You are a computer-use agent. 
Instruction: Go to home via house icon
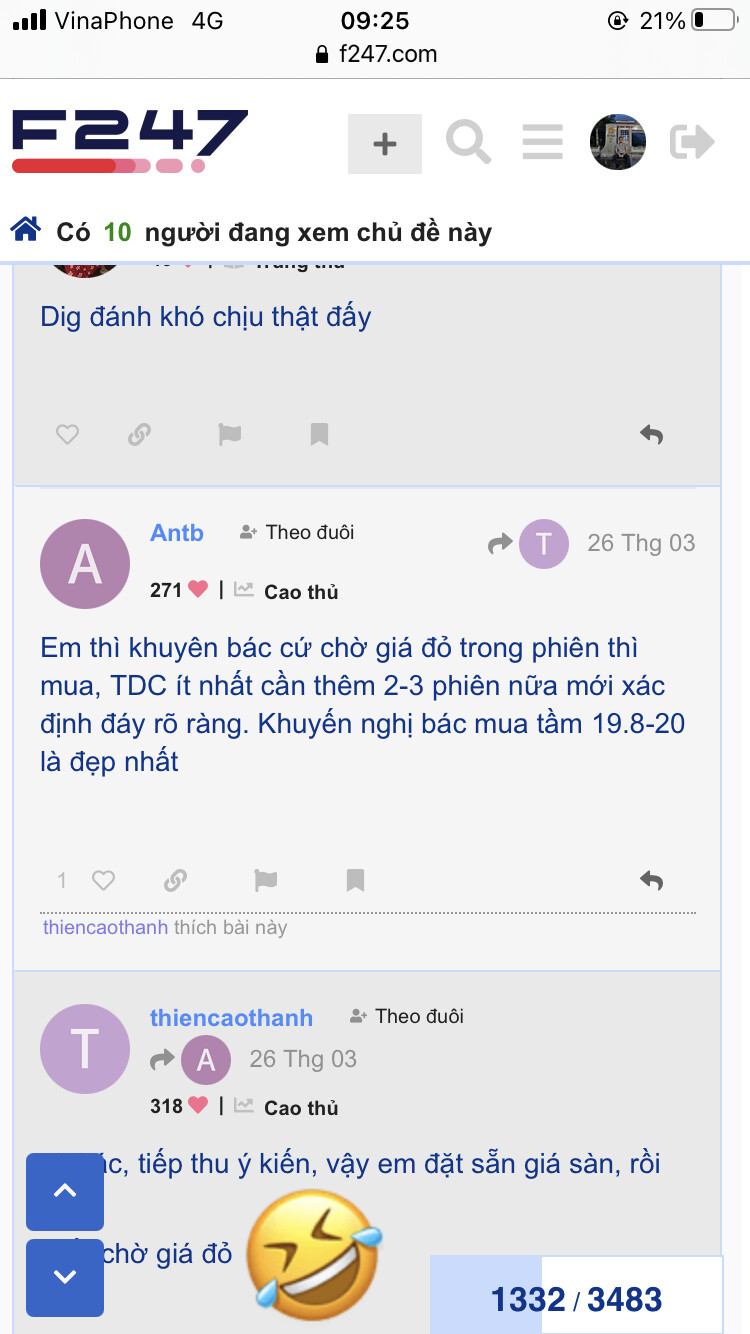[25, 231]
